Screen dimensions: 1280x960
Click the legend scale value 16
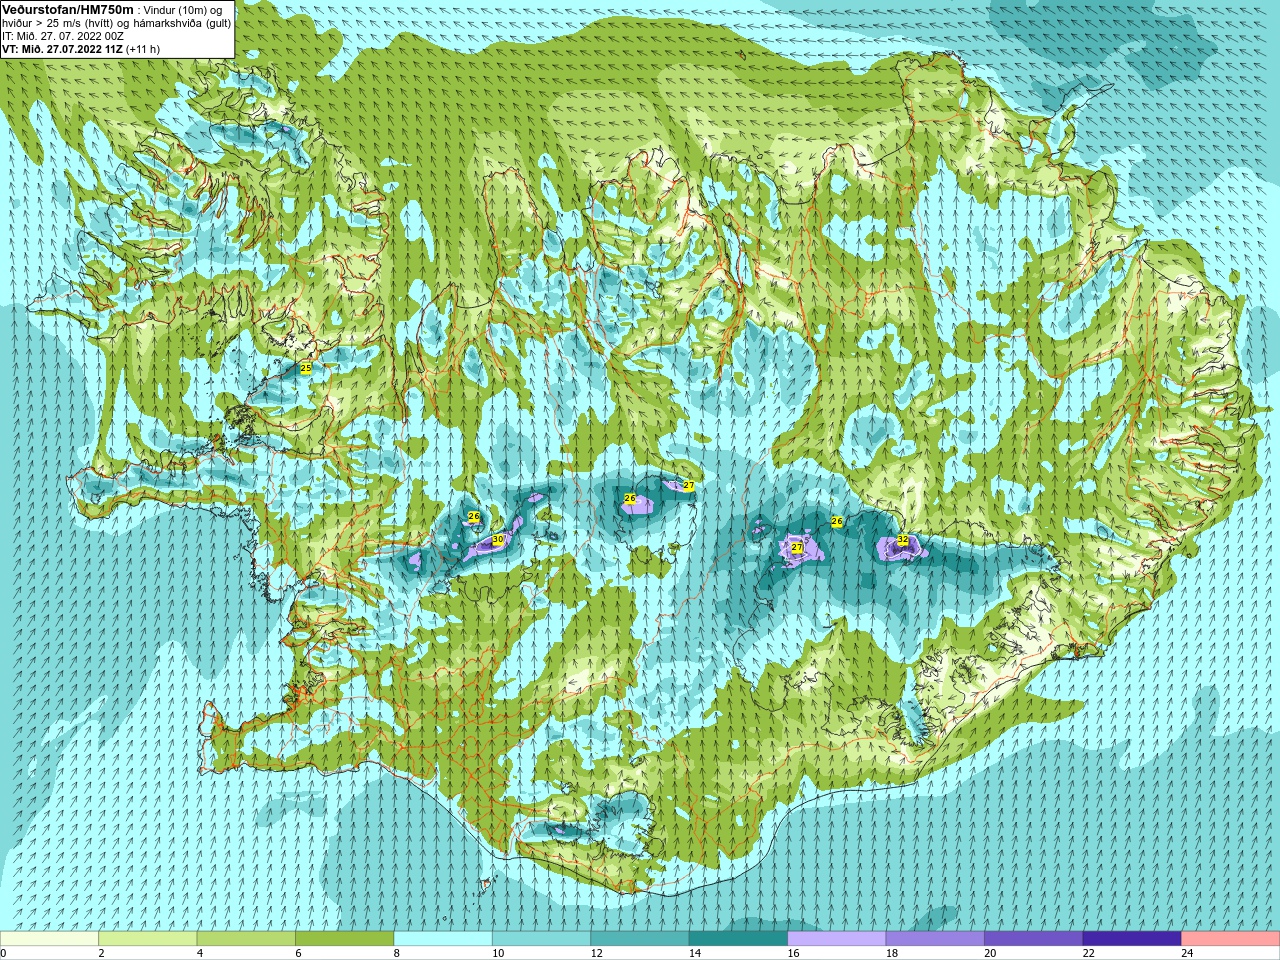point(792,953)
